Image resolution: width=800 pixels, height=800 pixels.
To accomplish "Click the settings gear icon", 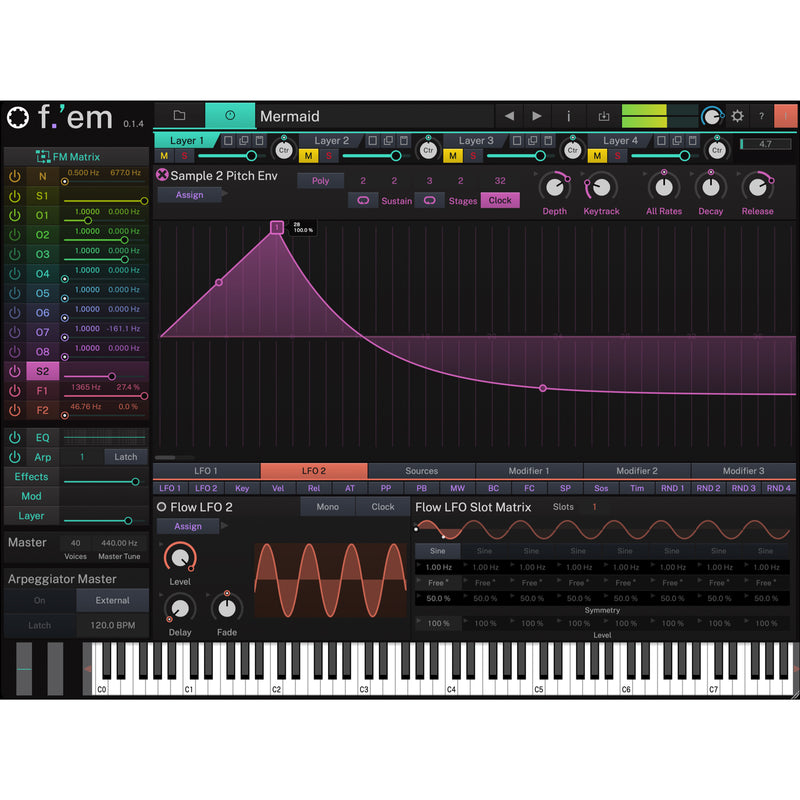I will [738, 116].
